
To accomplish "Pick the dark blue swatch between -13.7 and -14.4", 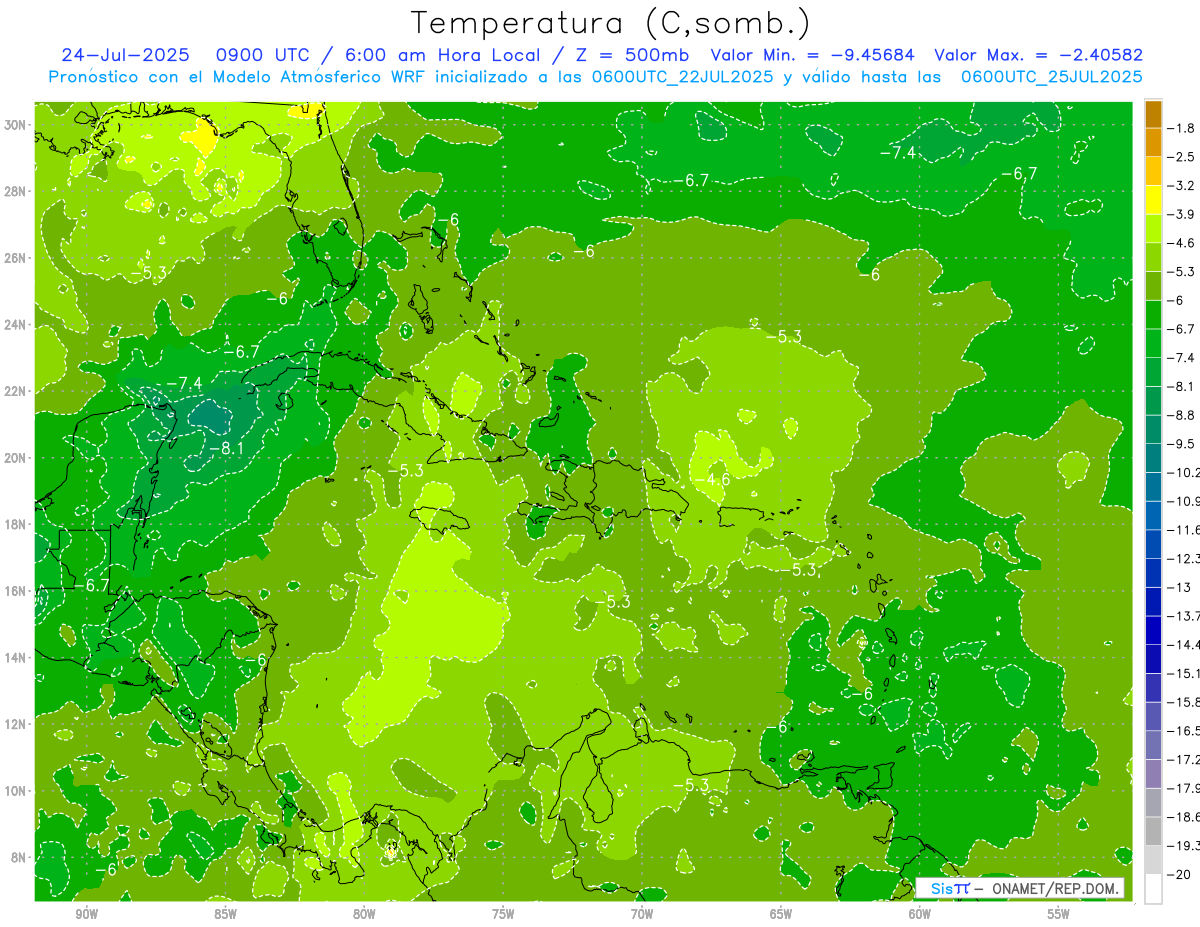I will point(1153,630).
